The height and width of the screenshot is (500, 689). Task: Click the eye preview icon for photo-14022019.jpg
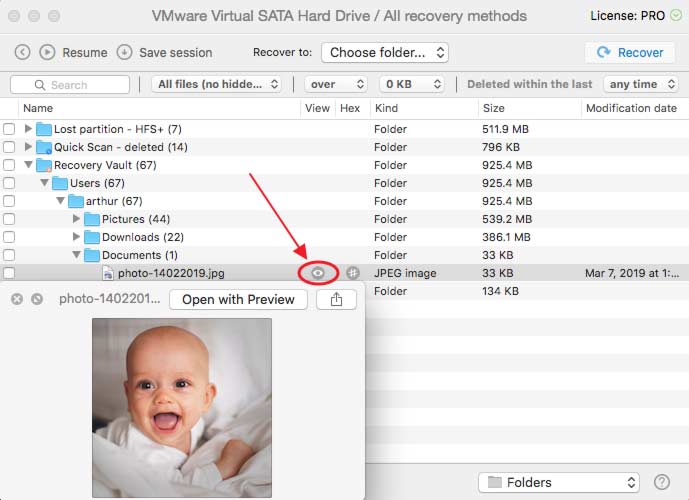click(318, 273)
